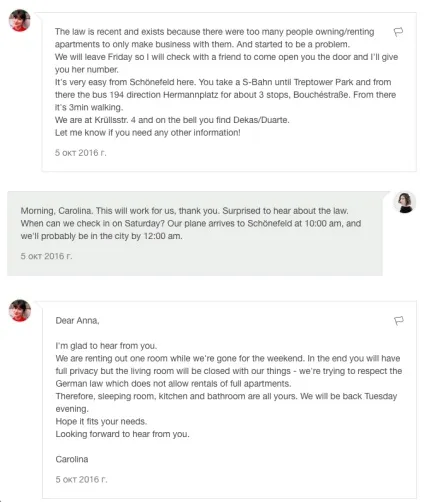424x502 pixels.
Task: Click the 'Dear Anna,' greeting text
Action: (x=77, y=321)
